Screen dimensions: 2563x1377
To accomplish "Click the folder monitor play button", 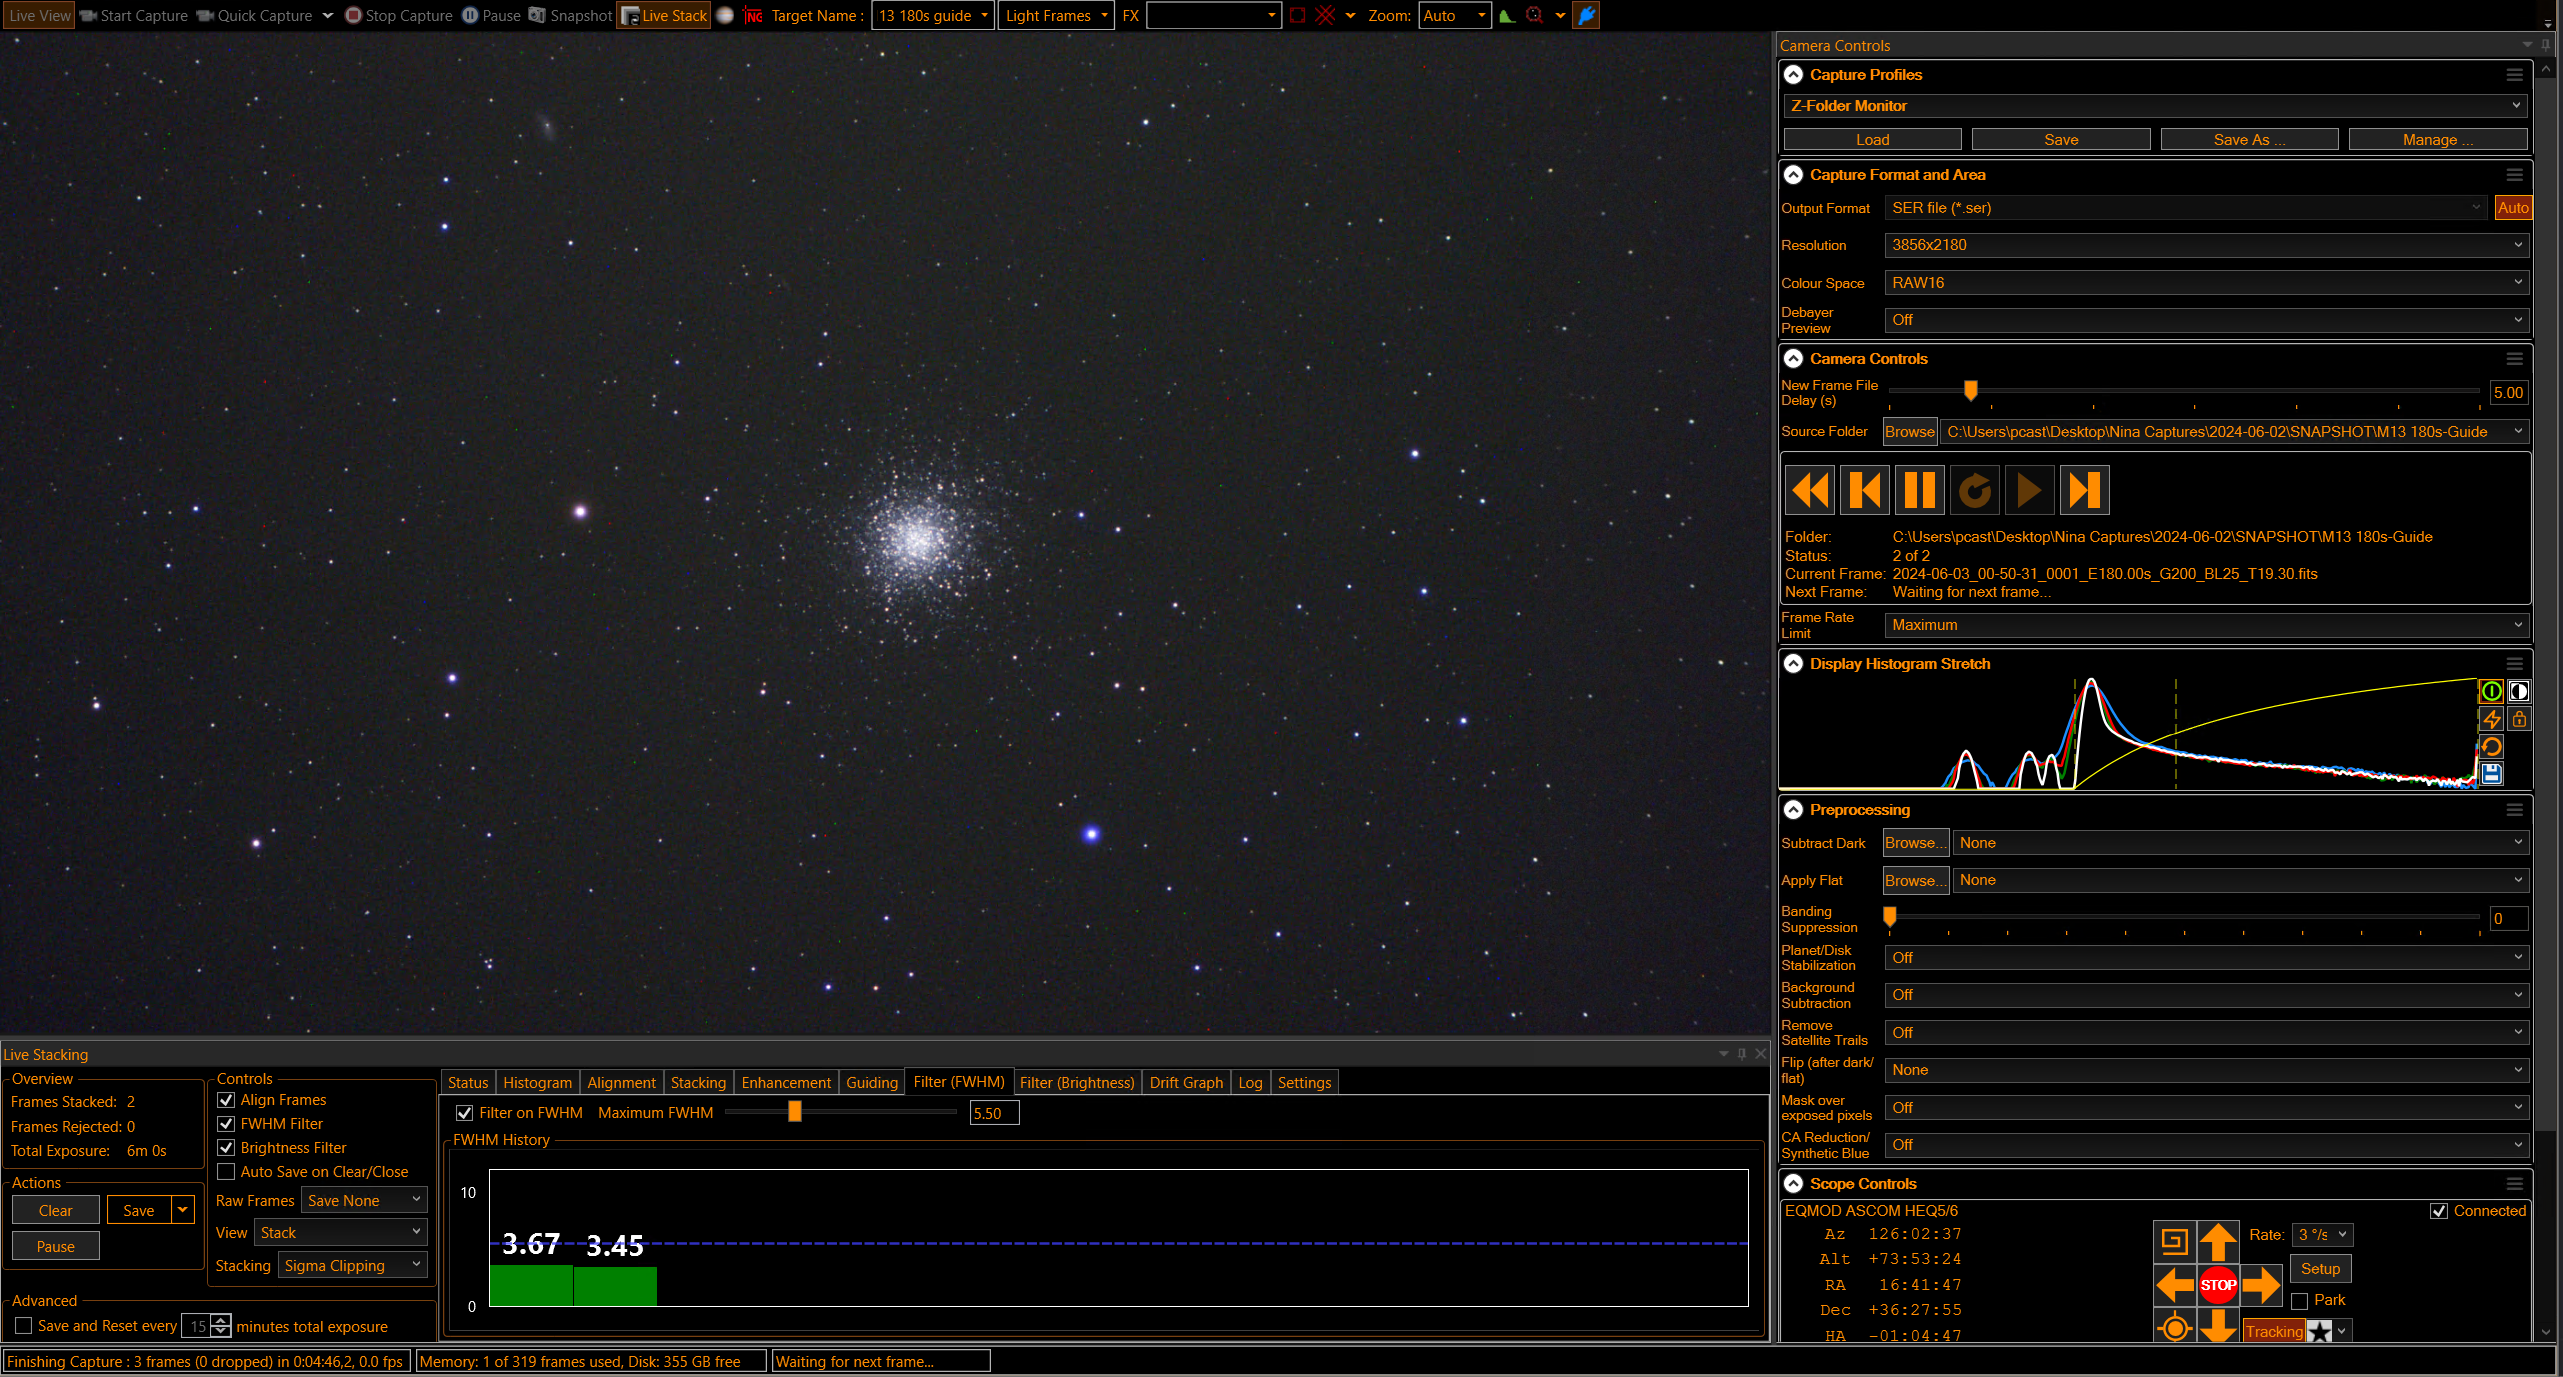I will tap(2030, 490).
